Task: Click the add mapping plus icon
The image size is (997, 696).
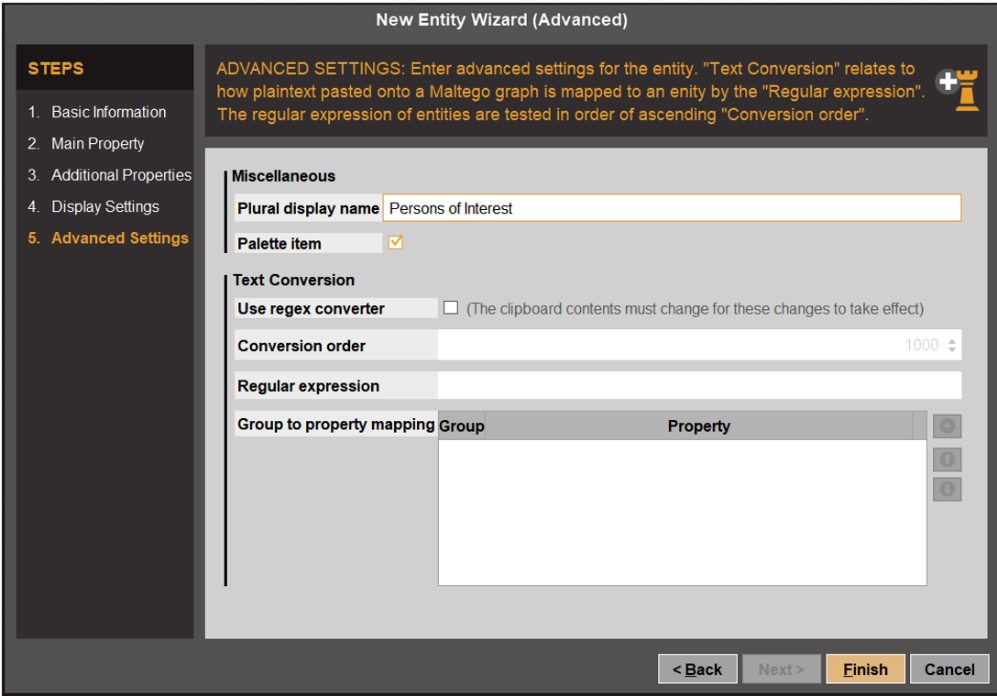Action: click(x=947, y=426)
